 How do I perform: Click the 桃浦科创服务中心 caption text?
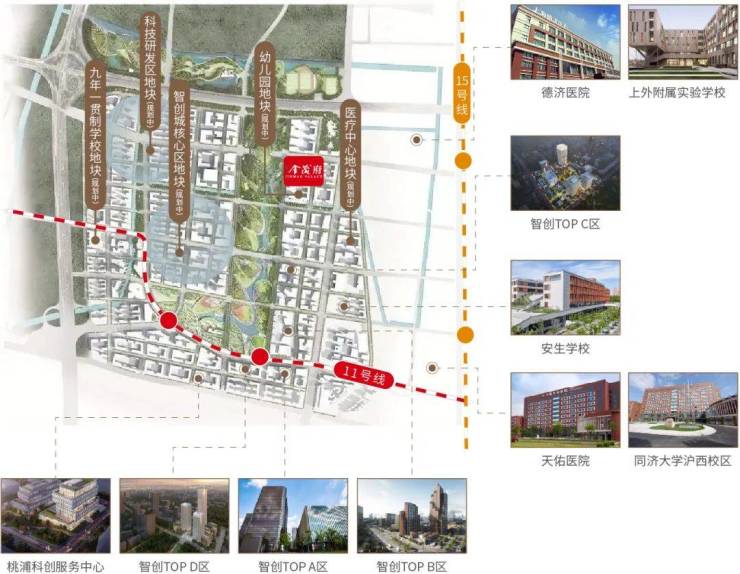click(56, 566)
